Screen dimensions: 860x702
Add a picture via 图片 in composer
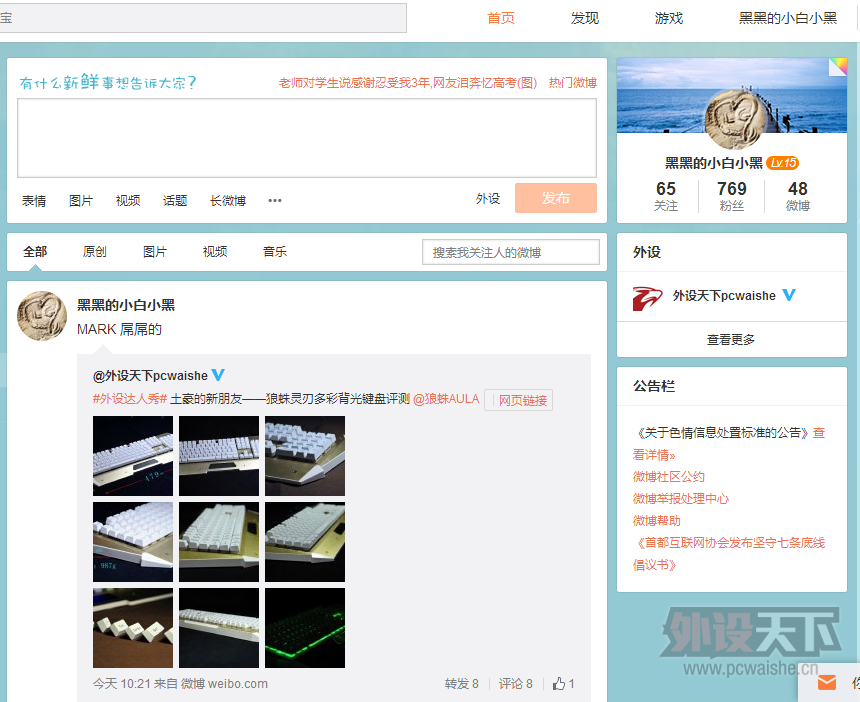click(81, 201)
